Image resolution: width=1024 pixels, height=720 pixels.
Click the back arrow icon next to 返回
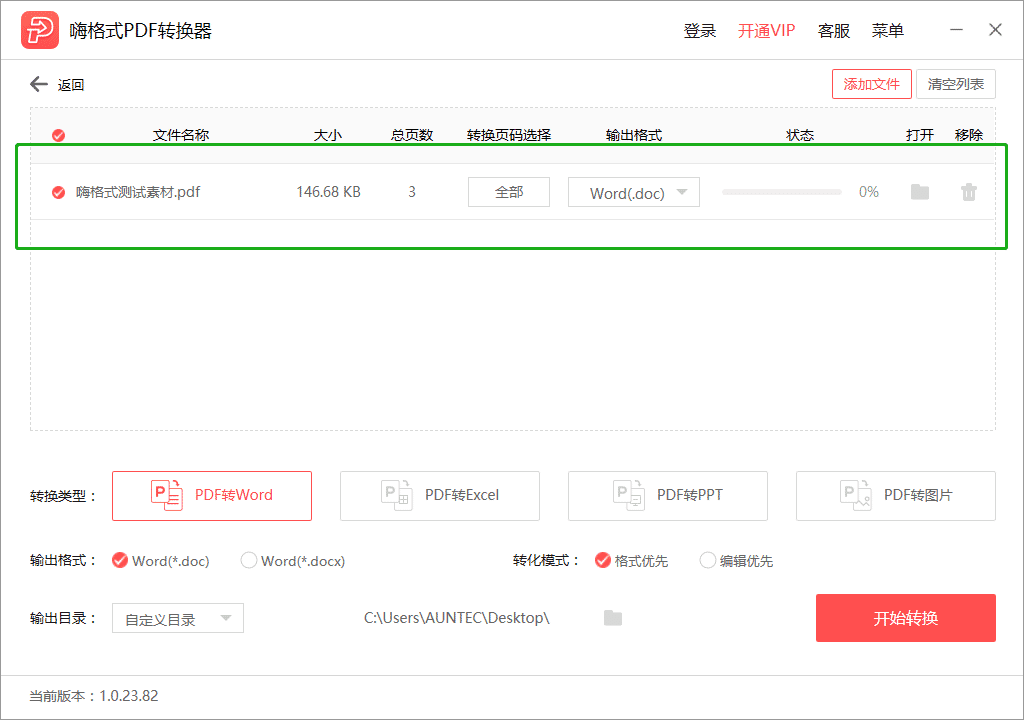[39, 84]
